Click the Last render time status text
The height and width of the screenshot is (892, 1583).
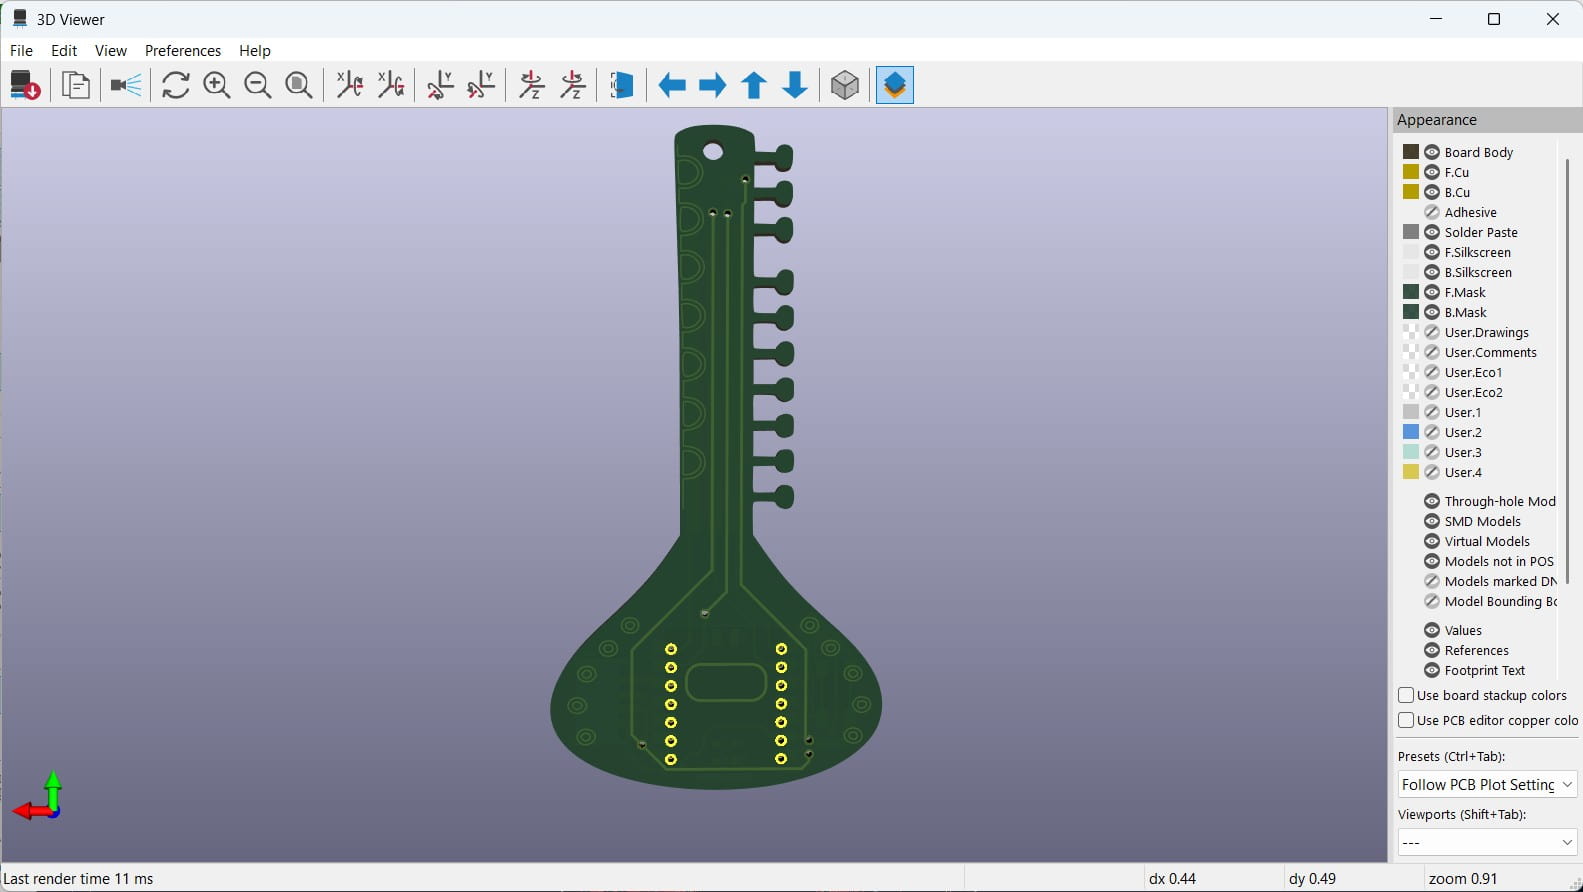pos(79,878)
